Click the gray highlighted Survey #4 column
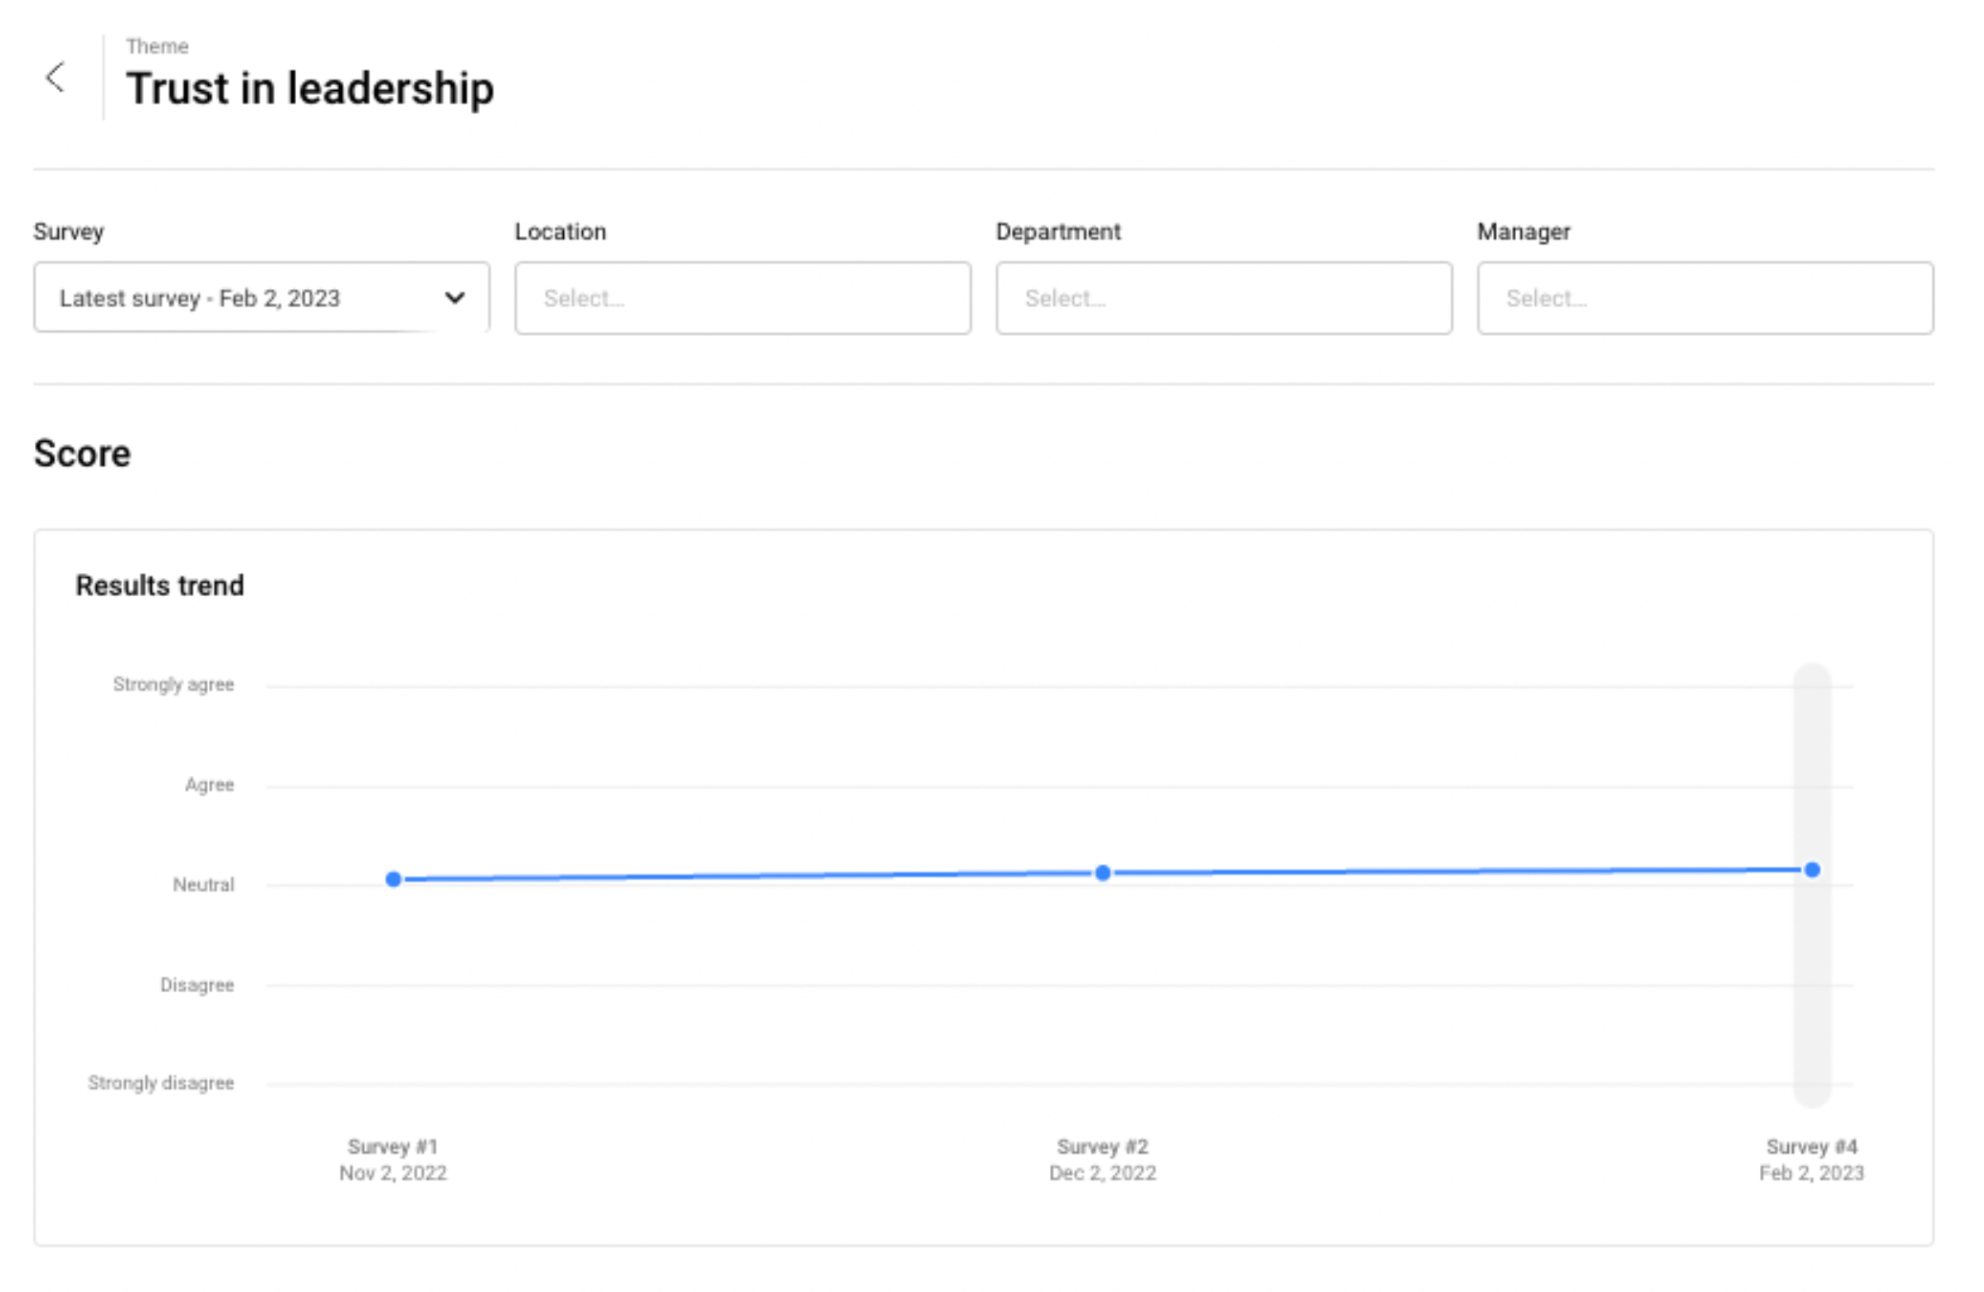 [x=1812, y=1000]
